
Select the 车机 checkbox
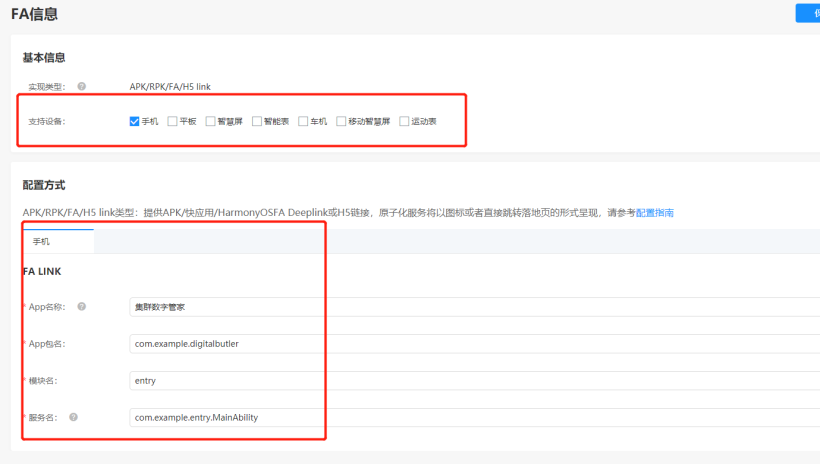[x=303, y=122]
